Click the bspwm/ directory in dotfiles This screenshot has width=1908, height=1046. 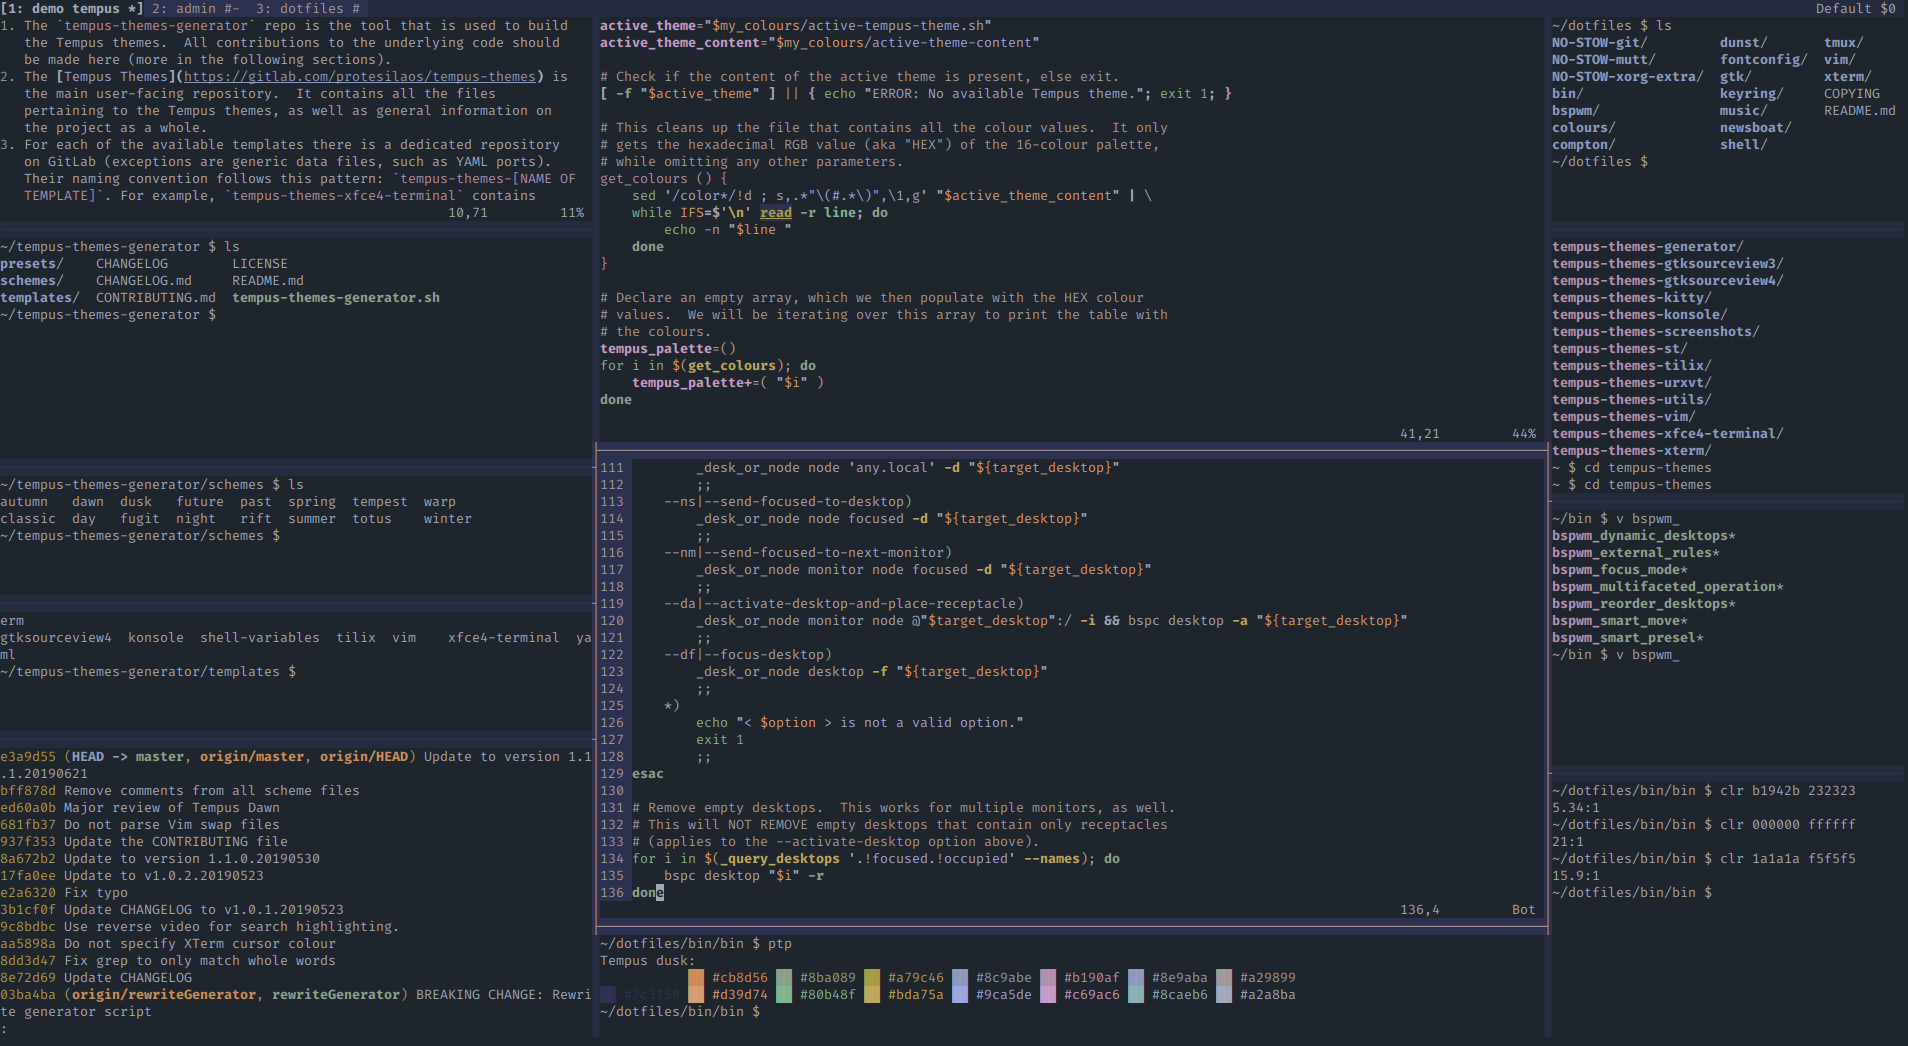tap(1576, 110)
